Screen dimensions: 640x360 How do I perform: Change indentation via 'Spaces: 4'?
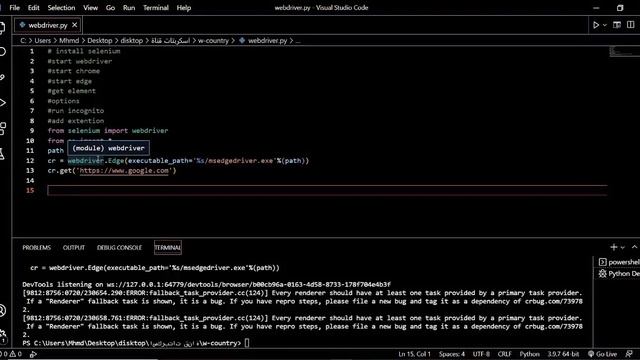452,354
